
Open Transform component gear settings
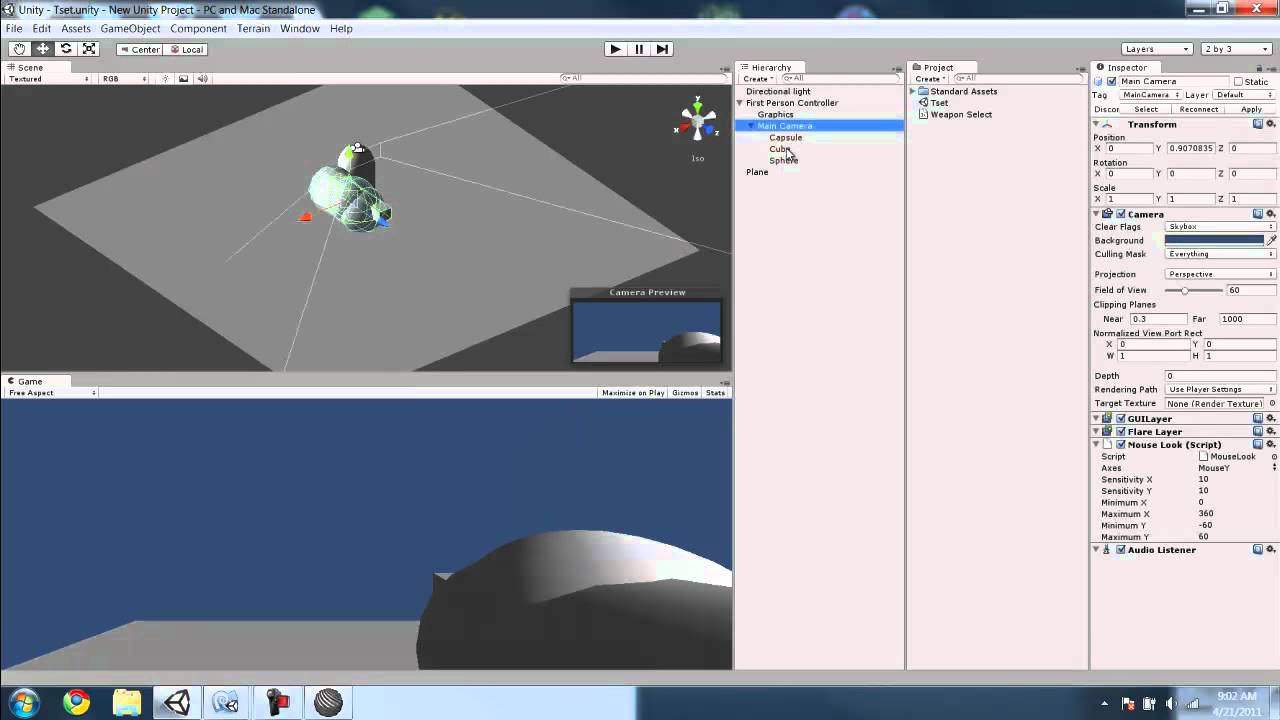coord(1271,124)
